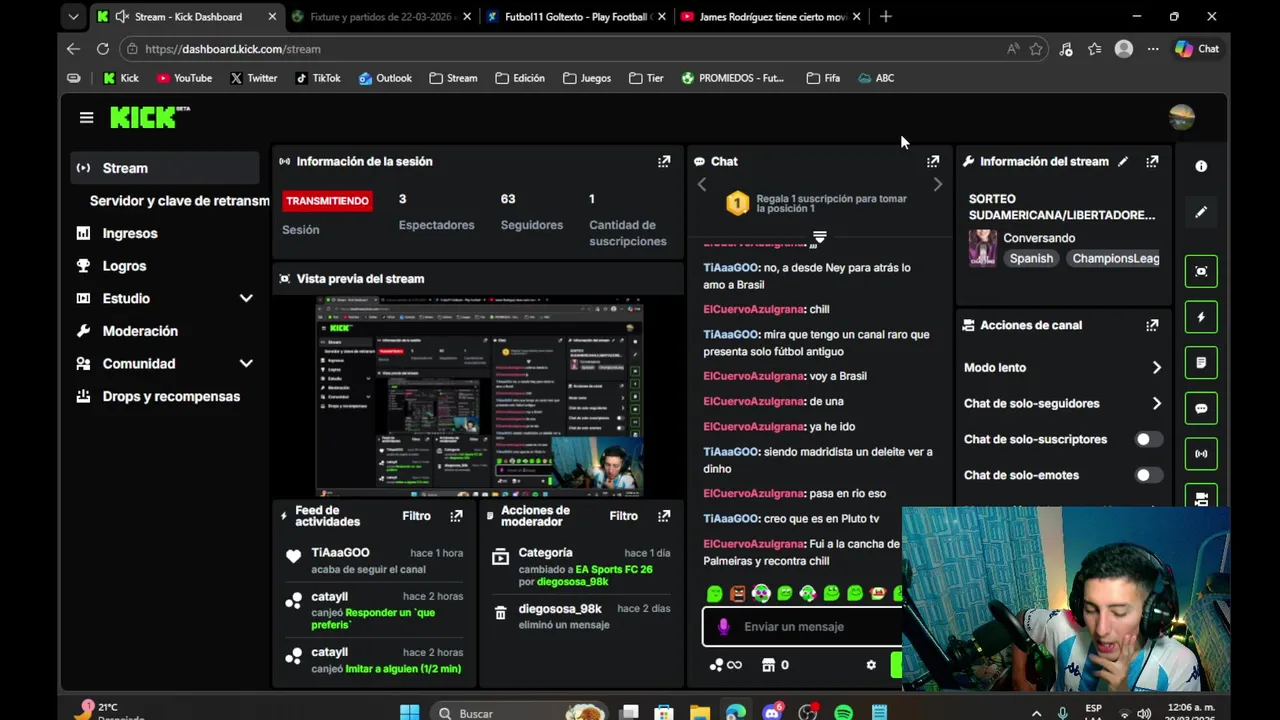This screenshot has width=1280, height=720.
Task: Click the lightning bolt icon in right sidebar
Action: tap(1201, 317)
